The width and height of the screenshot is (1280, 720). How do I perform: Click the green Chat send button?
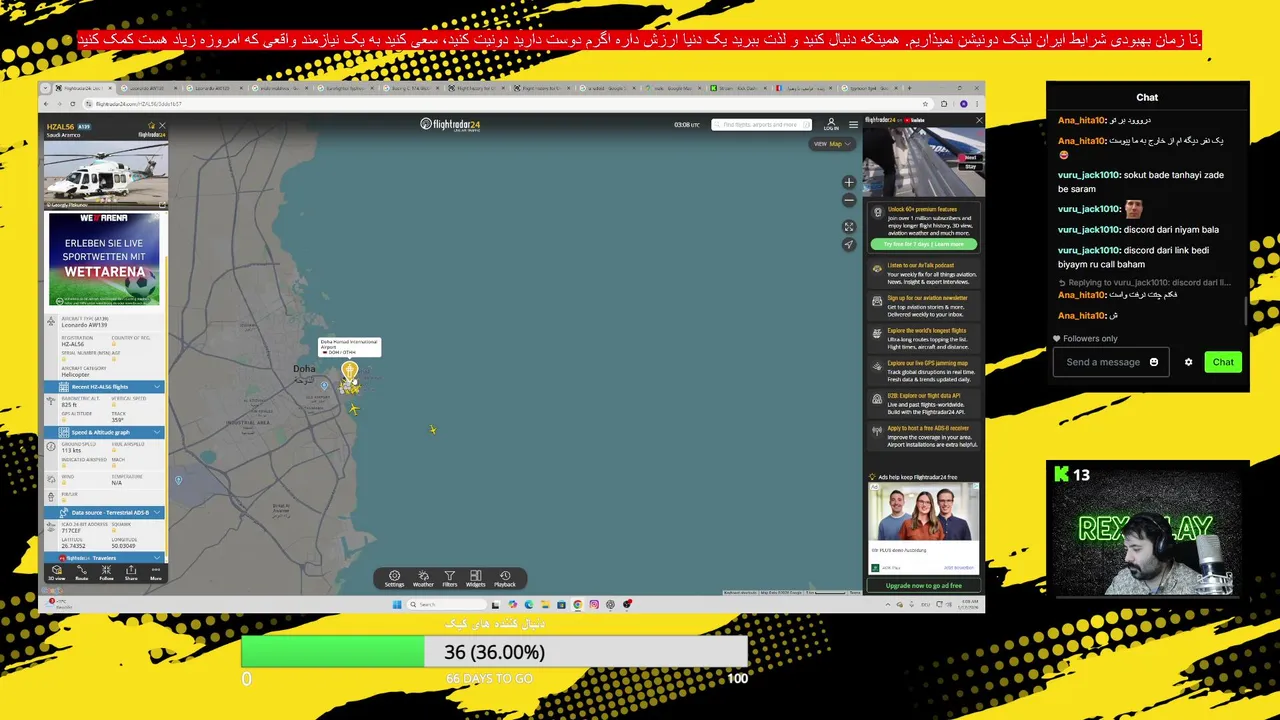pos(1223,362)
